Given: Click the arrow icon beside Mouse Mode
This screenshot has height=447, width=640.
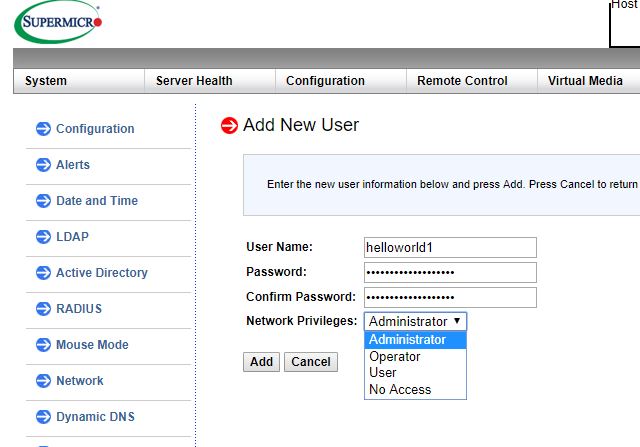Looking at the screenshot, I should [43, 345].
